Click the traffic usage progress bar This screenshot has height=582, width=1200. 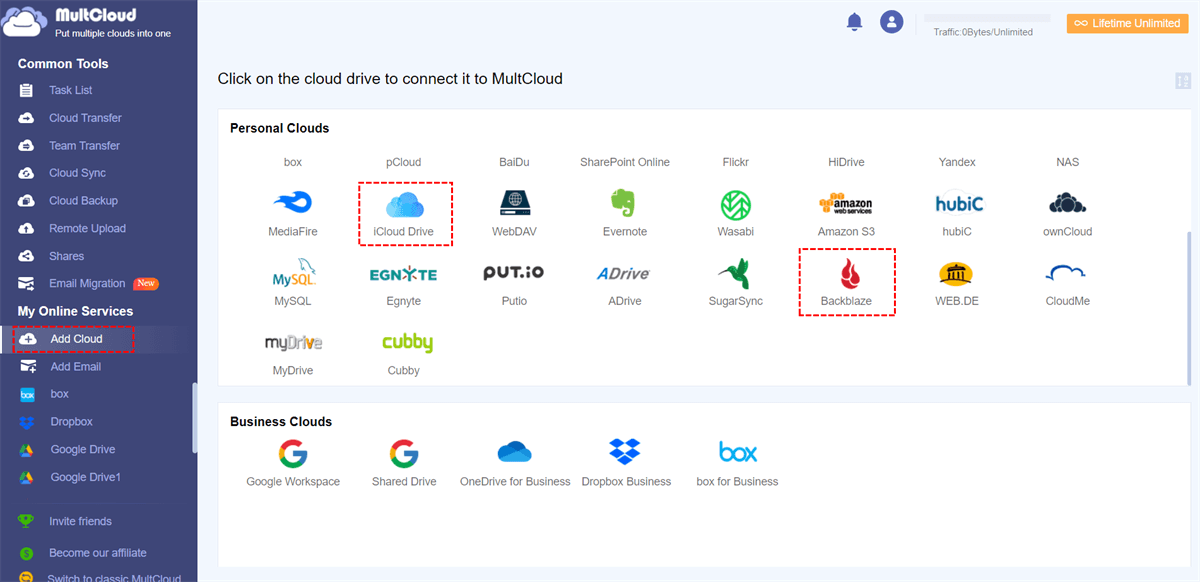[x=987, y=18]
